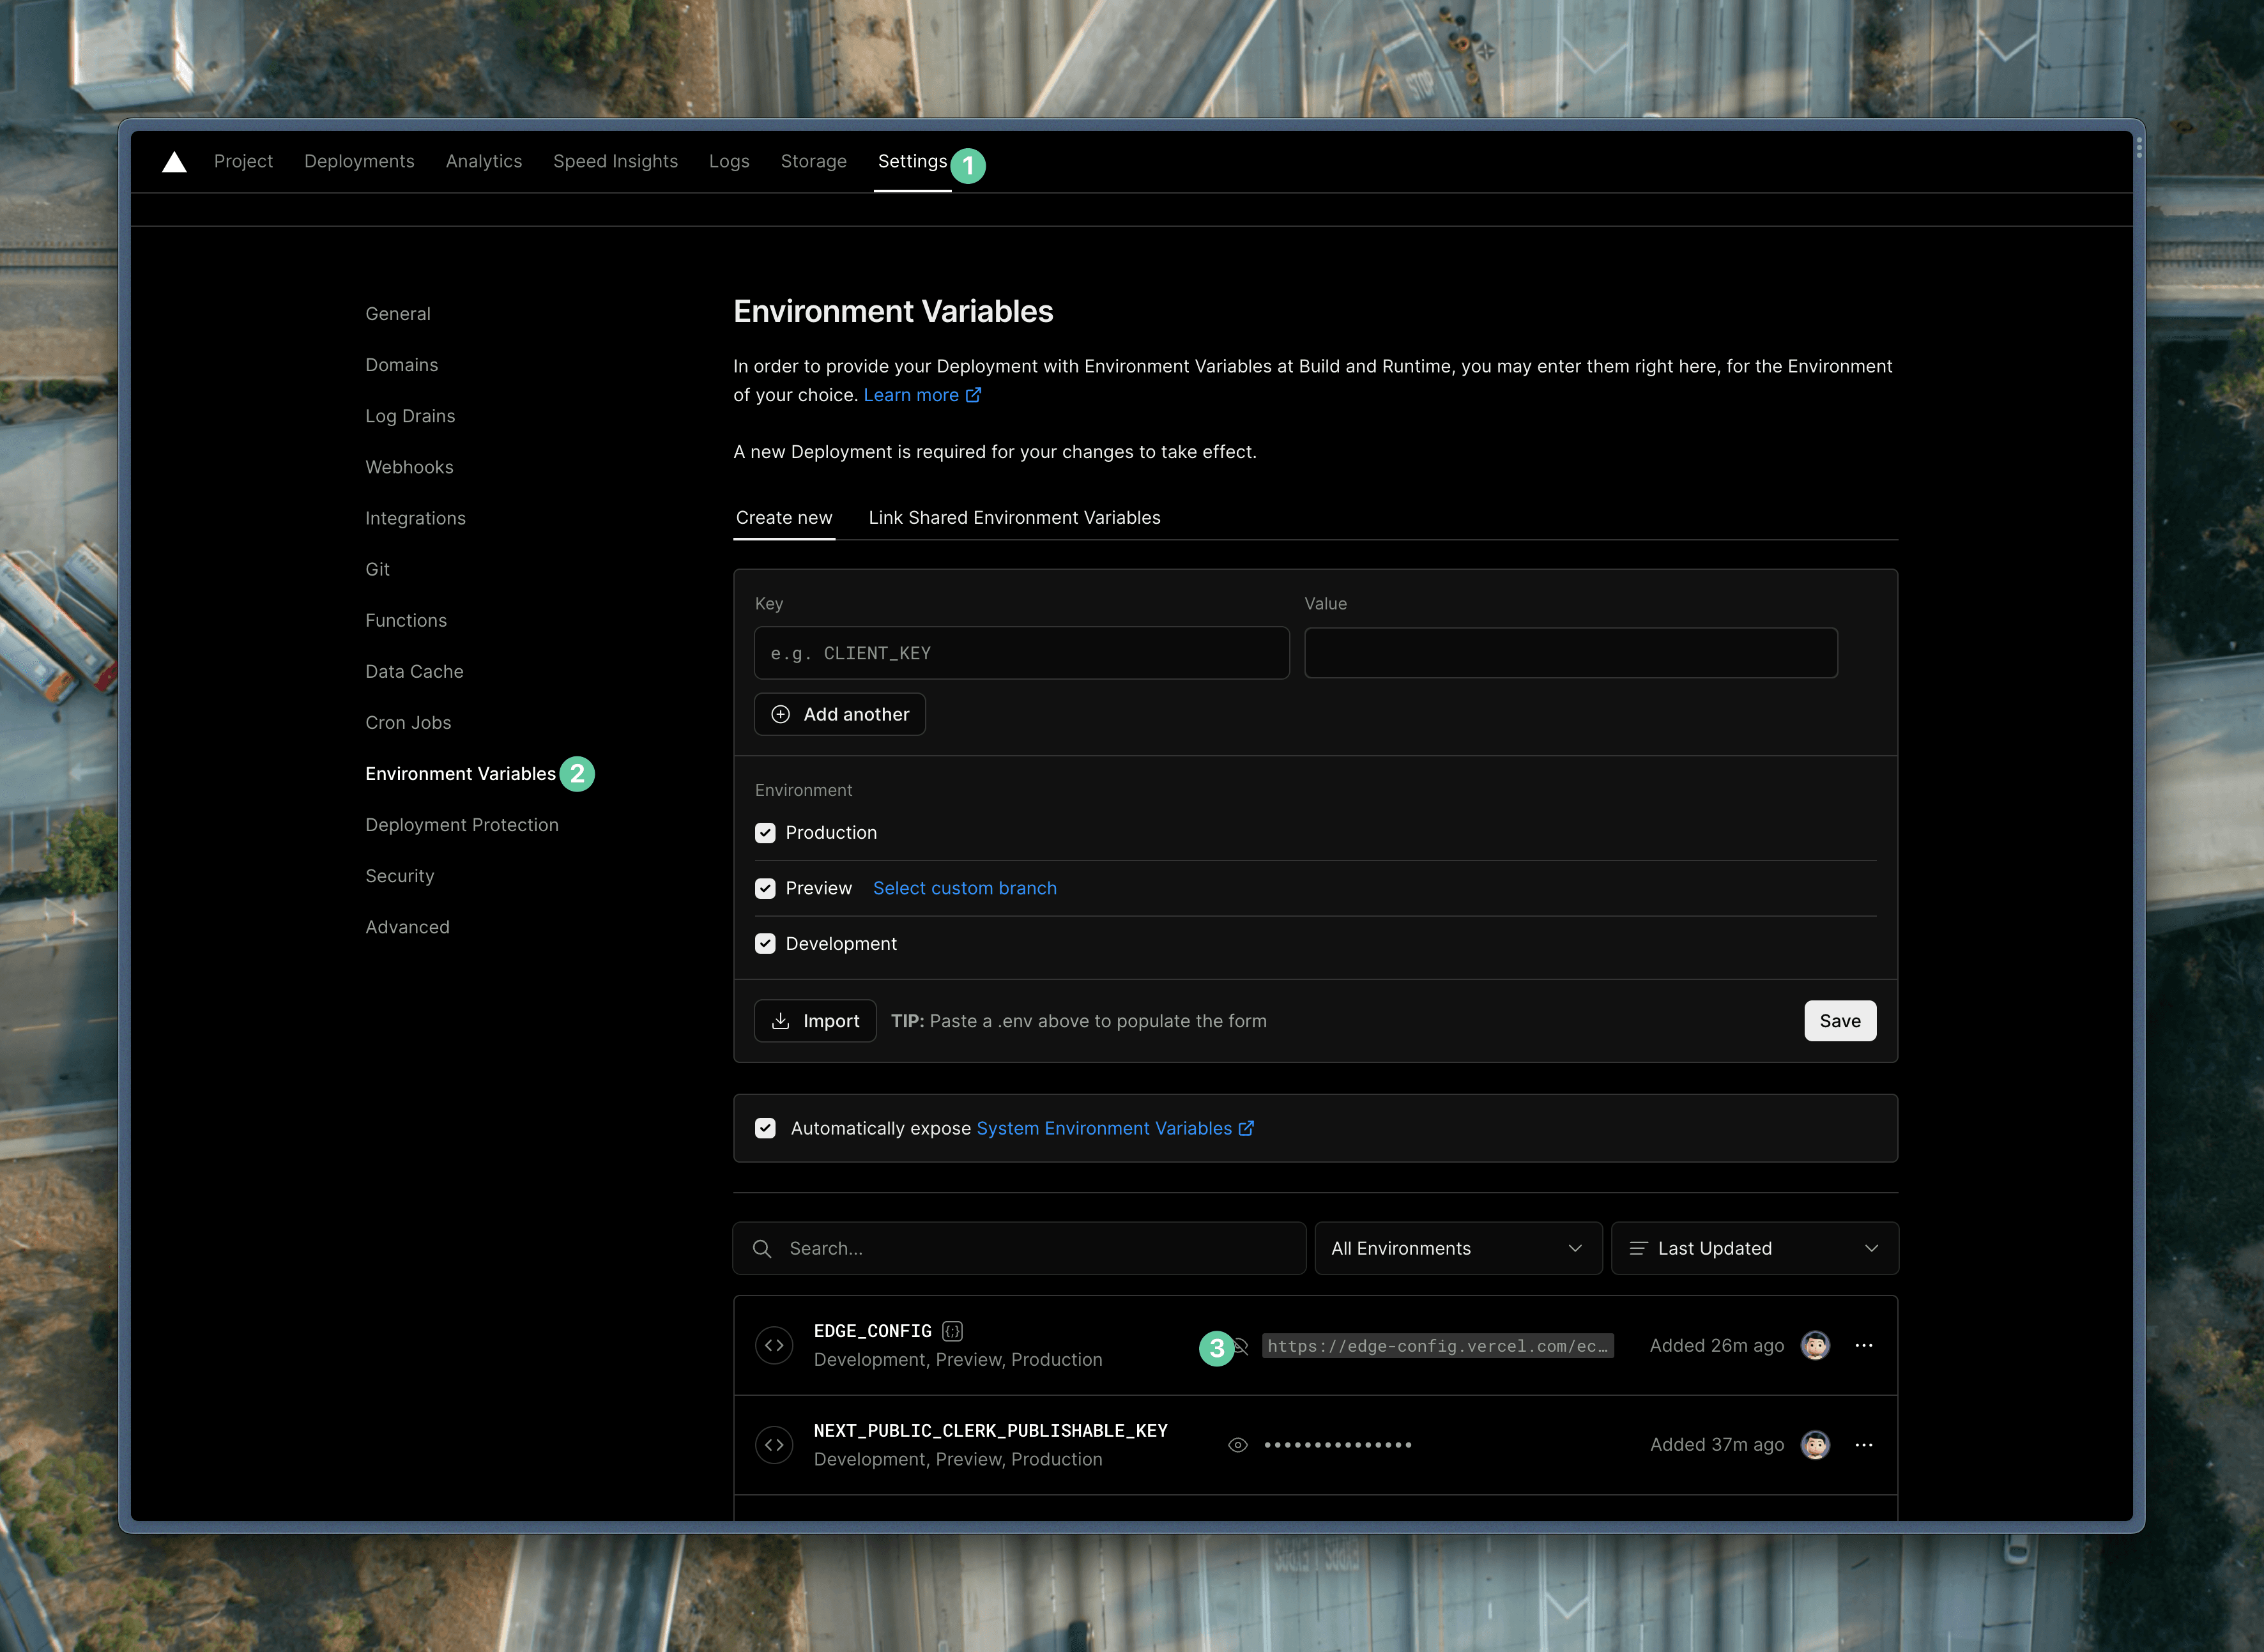Click the search magnifier icon
The height and width of the screenshot is (1652, 2264).
click(762, 1249)
